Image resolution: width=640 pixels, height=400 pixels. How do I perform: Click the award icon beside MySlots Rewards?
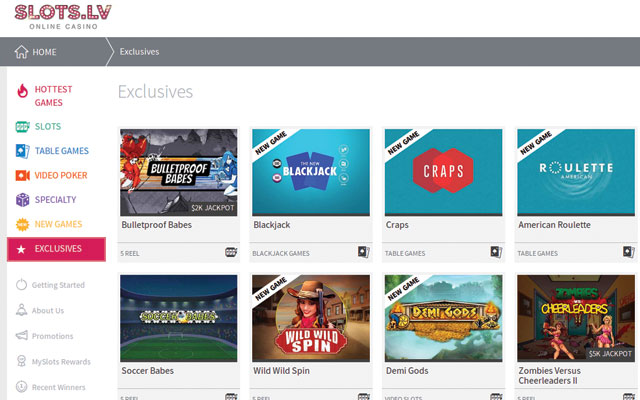pyautogui.click(x=21, y=361)
